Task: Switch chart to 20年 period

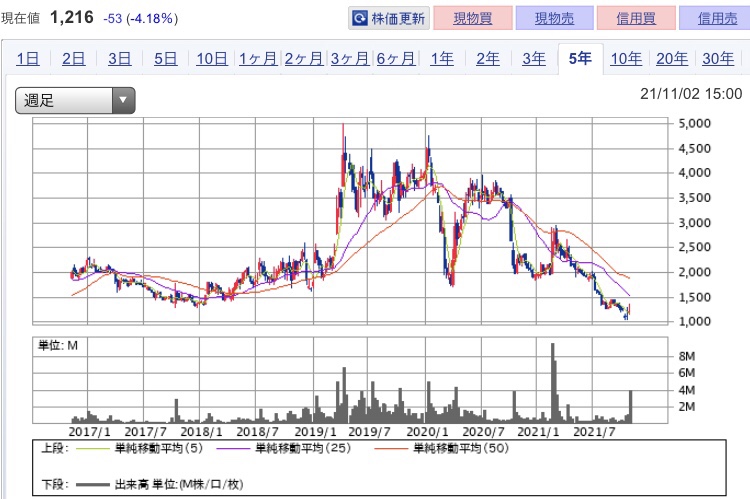Action: click(672, 59)
